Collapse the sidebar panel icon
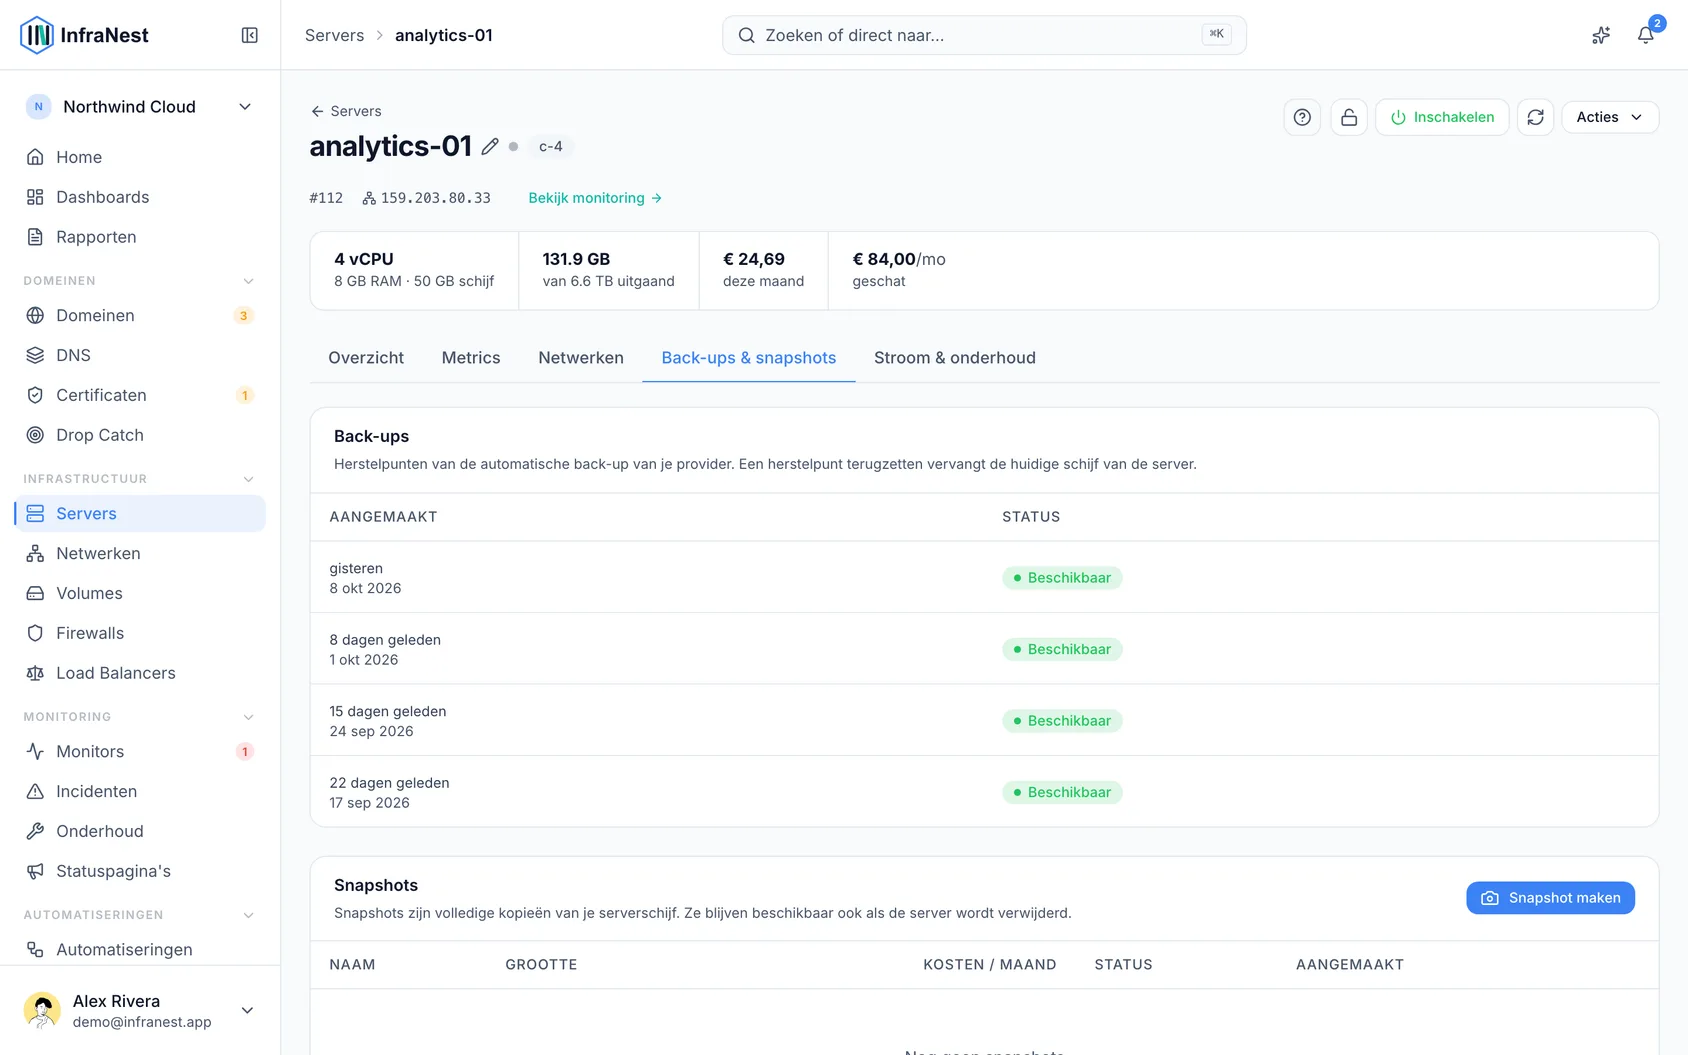Viewport: 1688px width, 1055px height. tap(250, 35)
